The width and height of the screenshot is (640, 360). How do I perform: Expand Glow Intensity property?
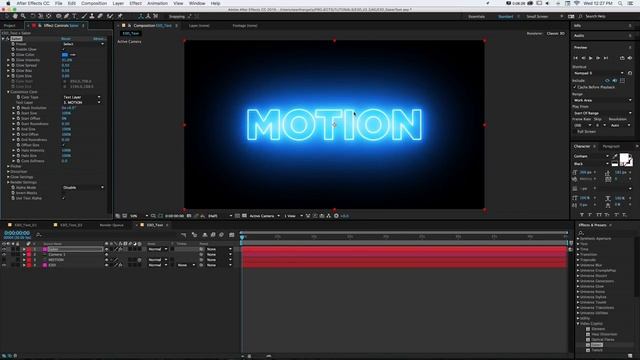(x=8, y=60)
